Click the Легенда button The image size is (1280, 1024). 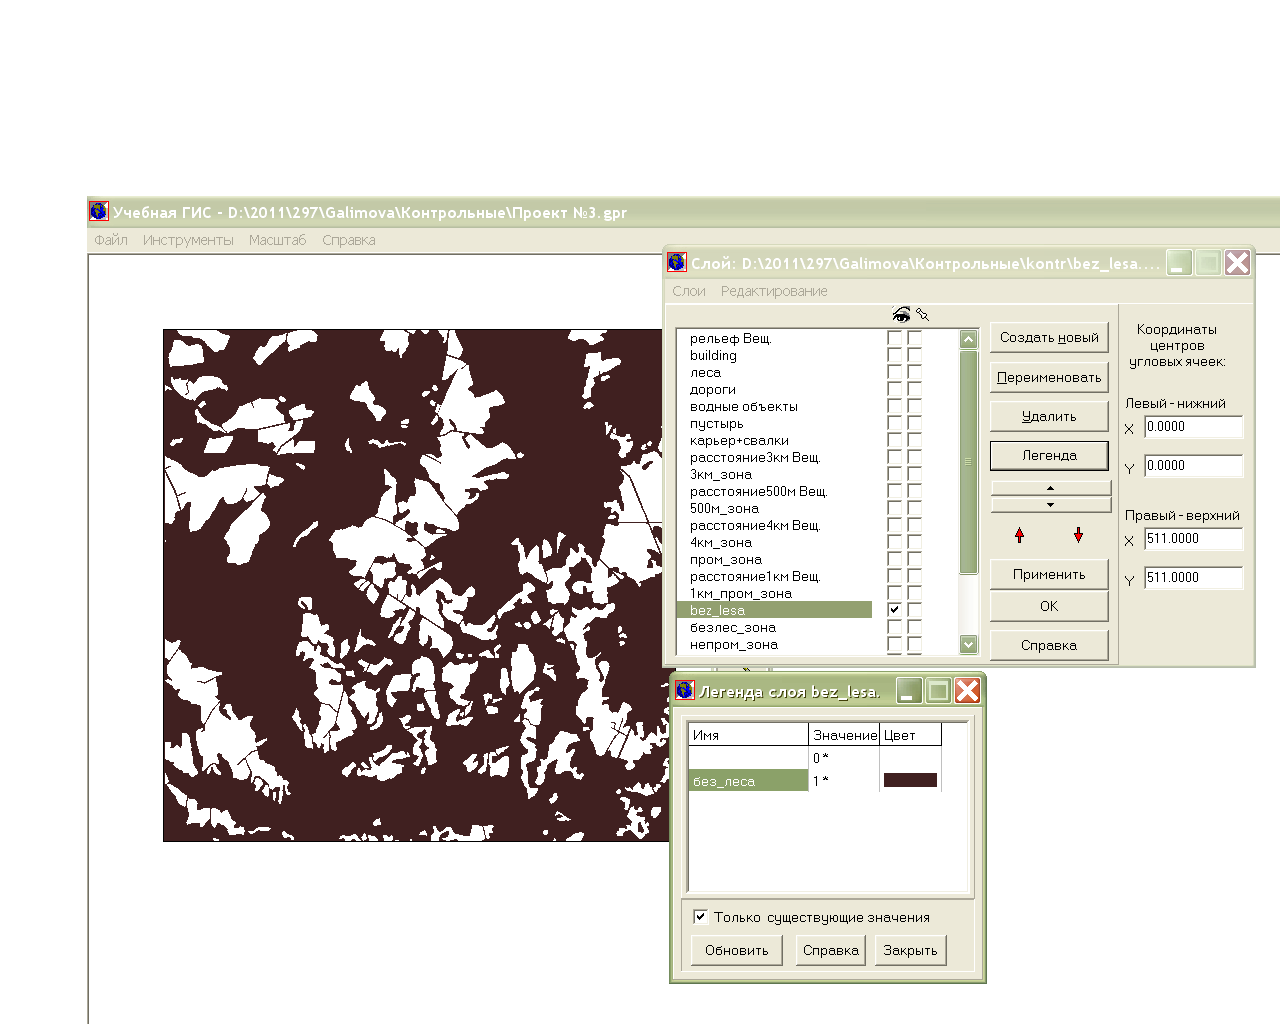coord(1049,455)
